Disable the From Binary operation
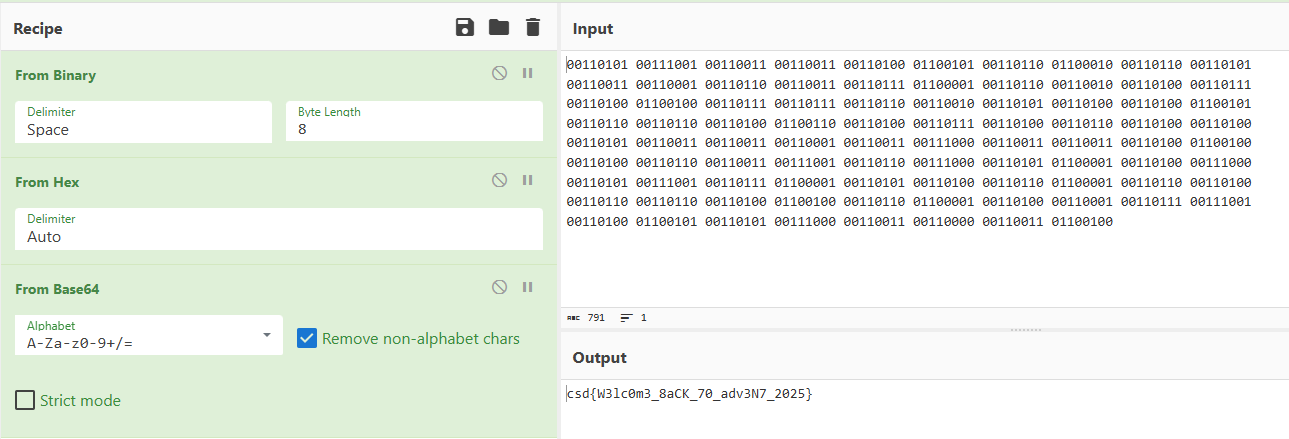 (499, 74)
